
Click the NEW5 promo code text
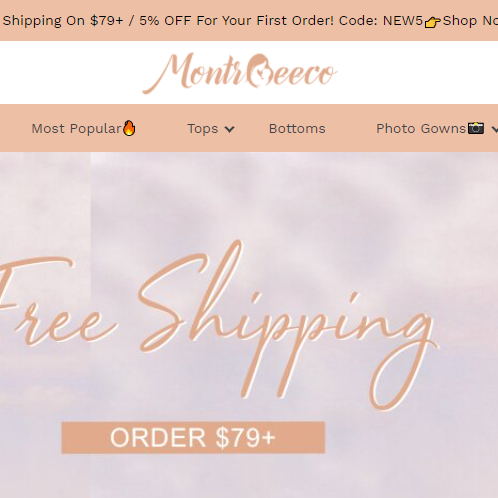click(x=403, y=21)
